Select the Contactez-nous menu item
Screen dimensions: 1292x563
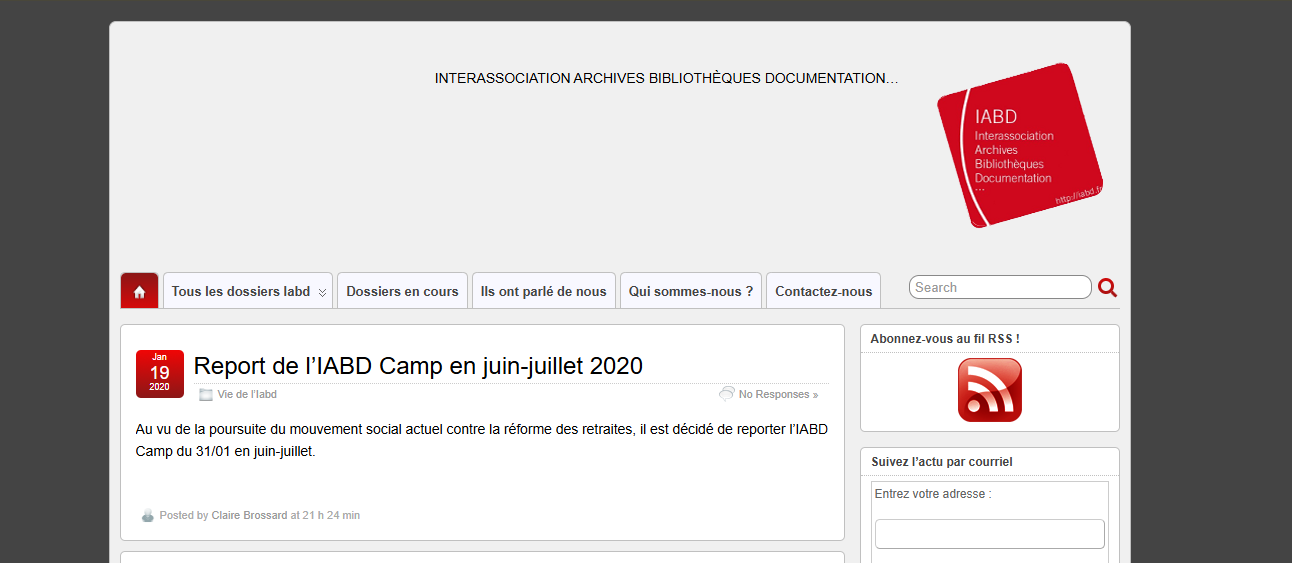823,291
